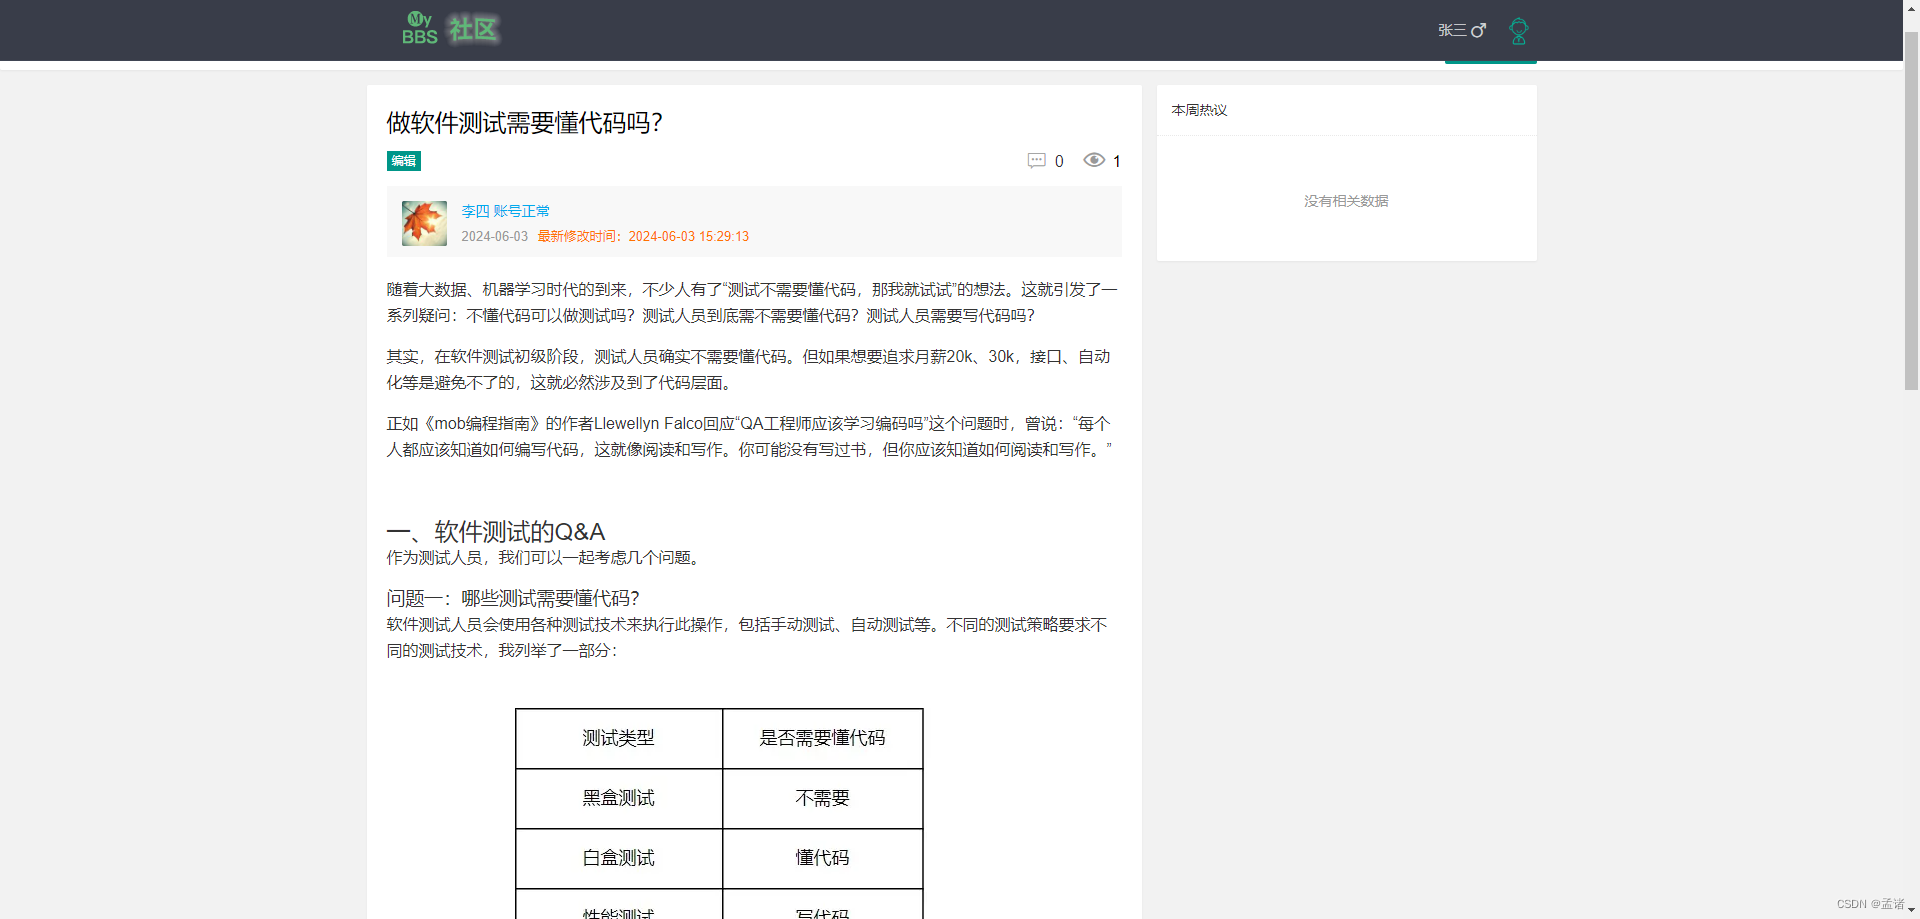Click the view count number 1

[x=1117, y=161]
